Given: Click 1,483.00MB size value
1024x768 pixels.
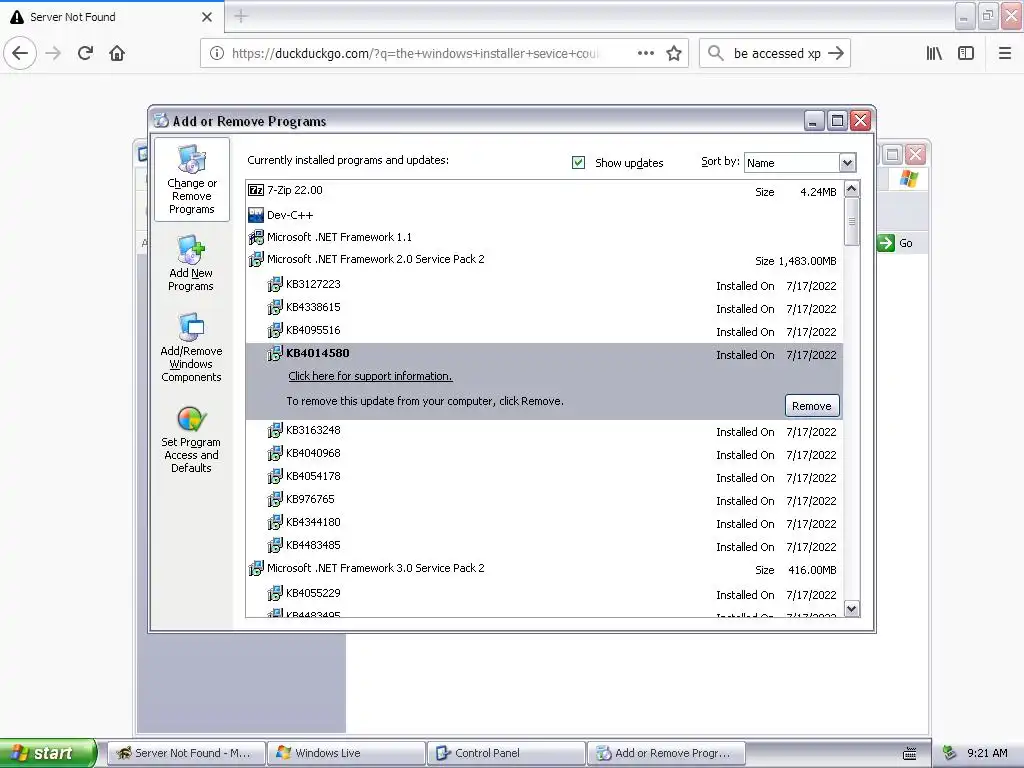Looking at the screenshot, I should 807,261.
